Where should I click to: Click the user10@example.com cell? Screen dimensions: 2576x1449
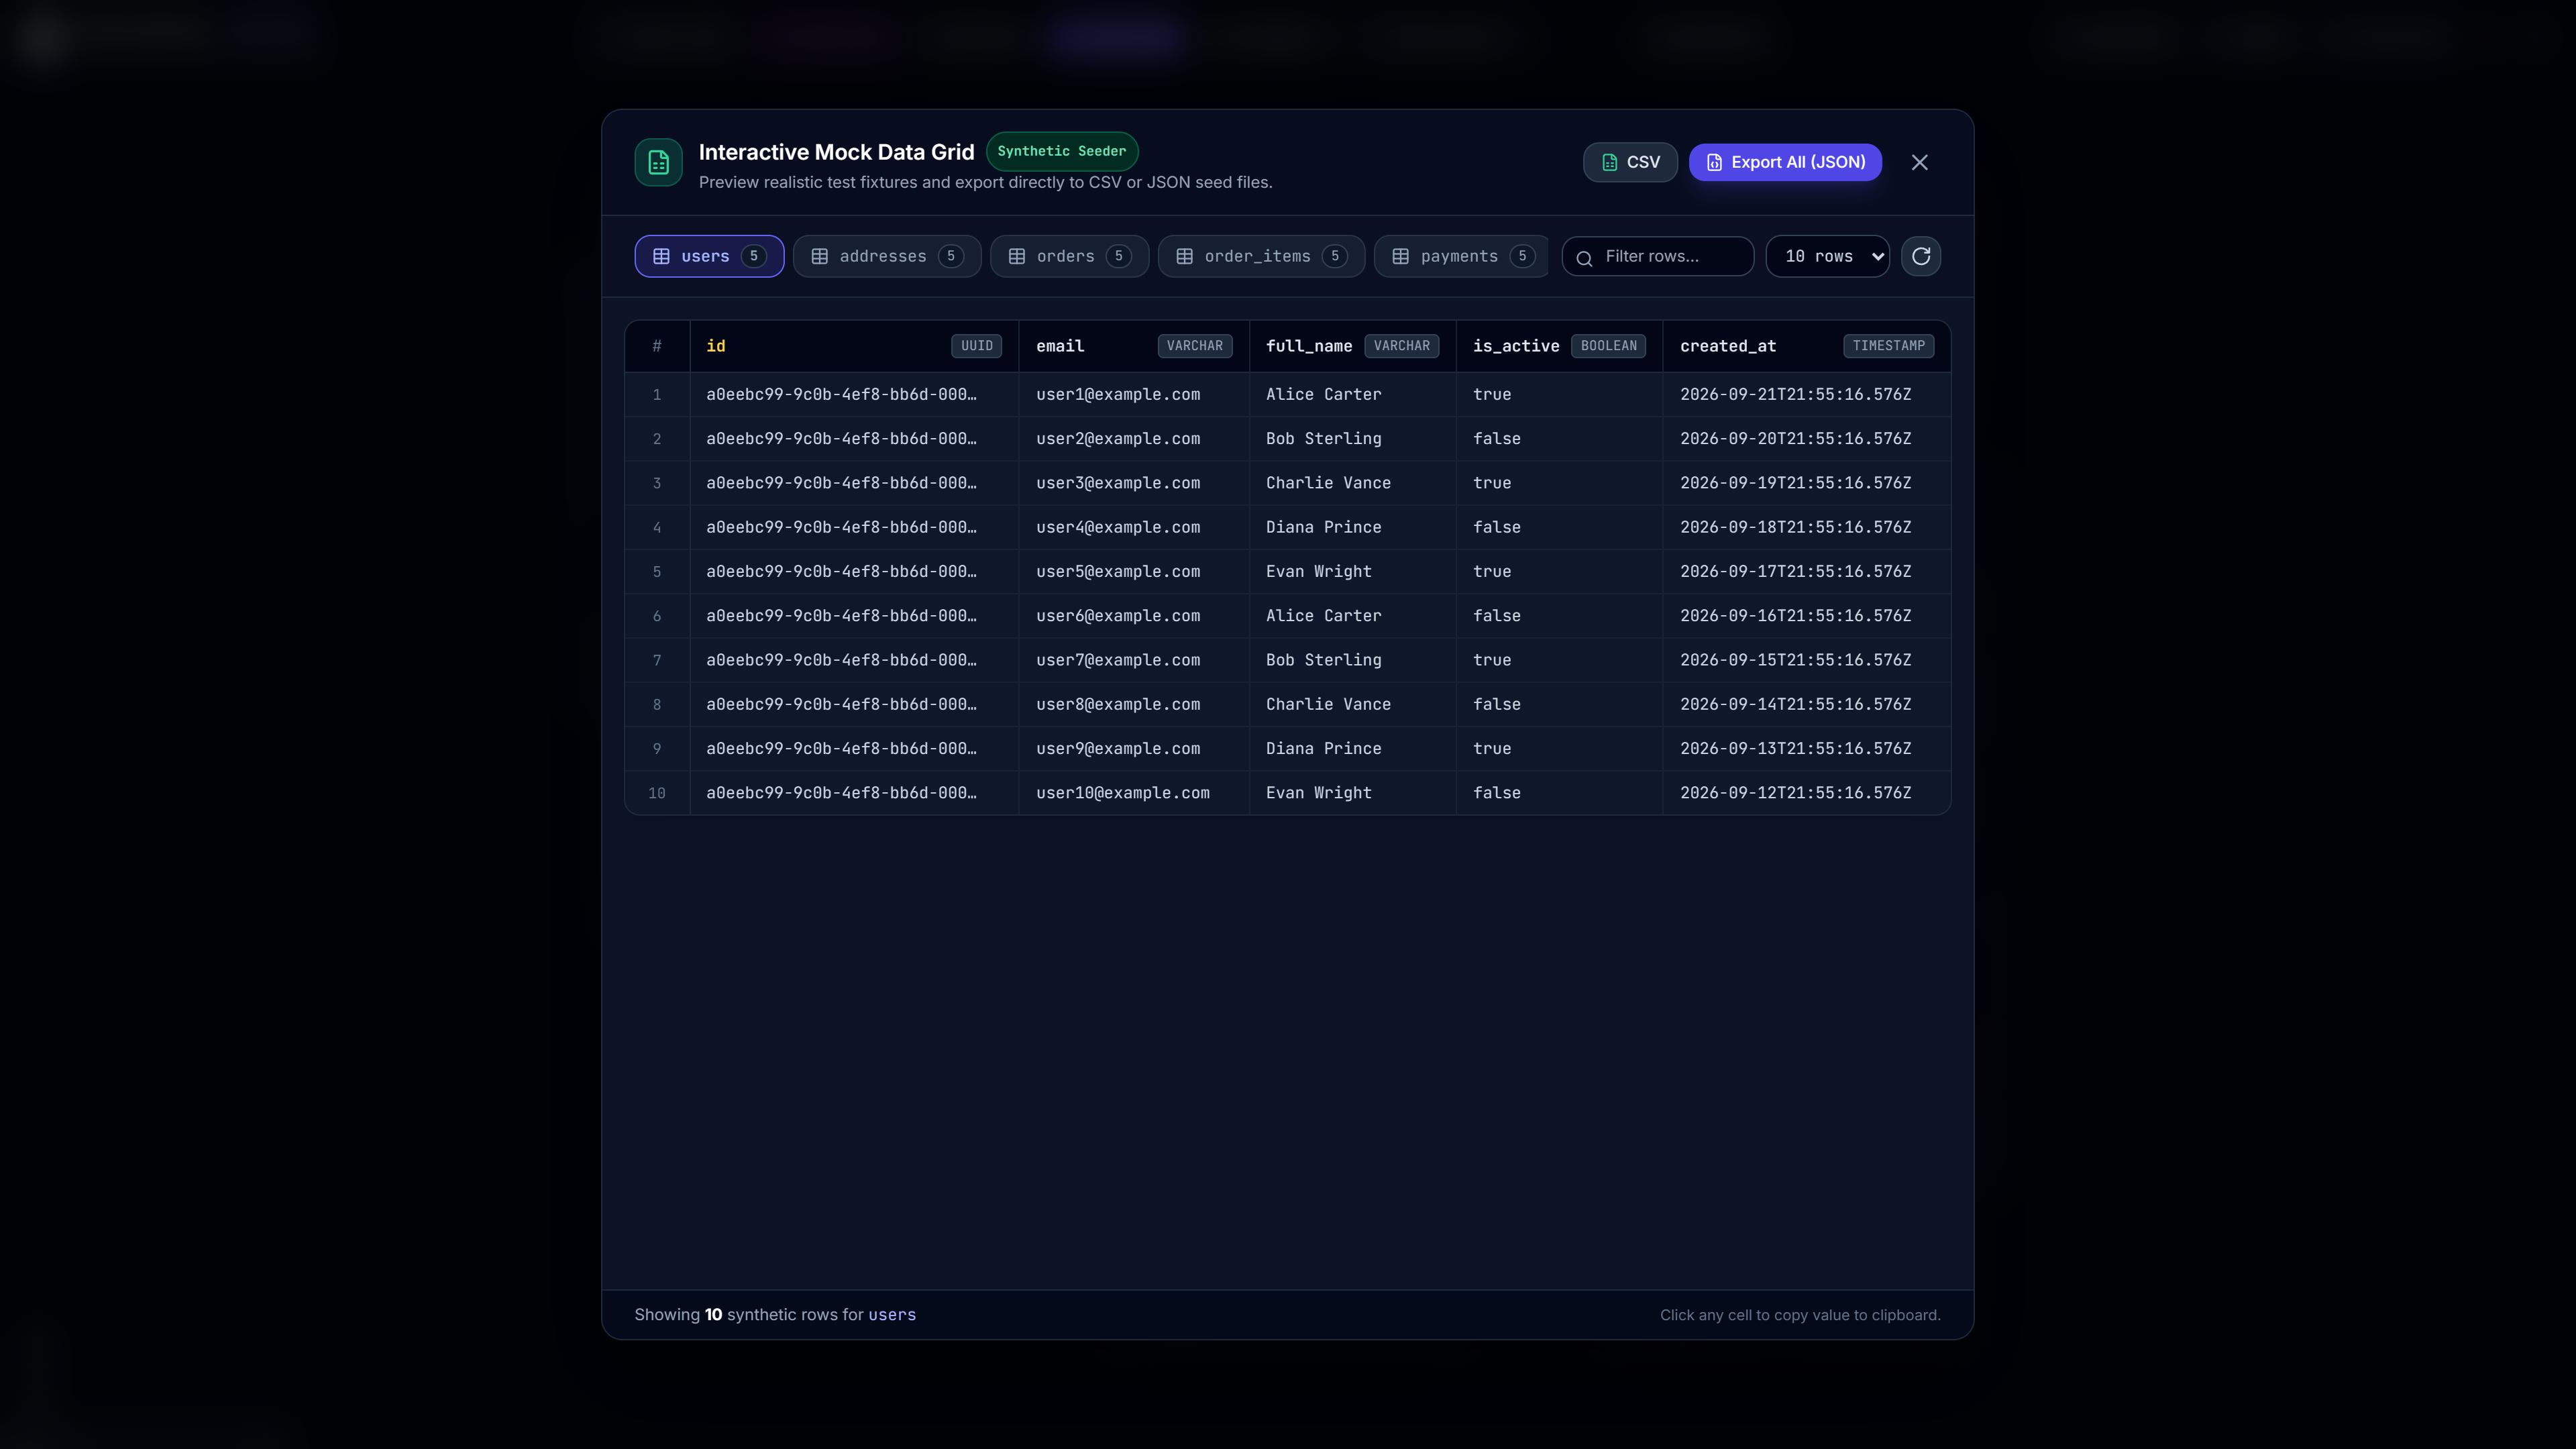click(1134, 792)
